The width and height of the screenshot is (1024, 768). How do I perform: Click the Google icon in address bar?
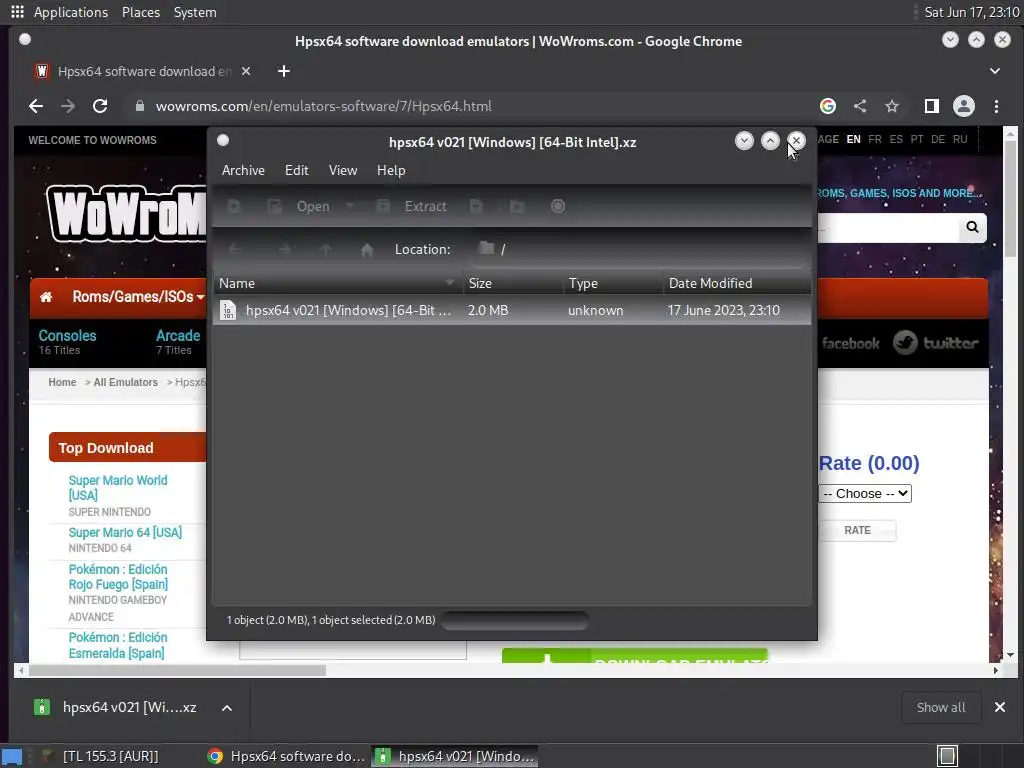827,106
